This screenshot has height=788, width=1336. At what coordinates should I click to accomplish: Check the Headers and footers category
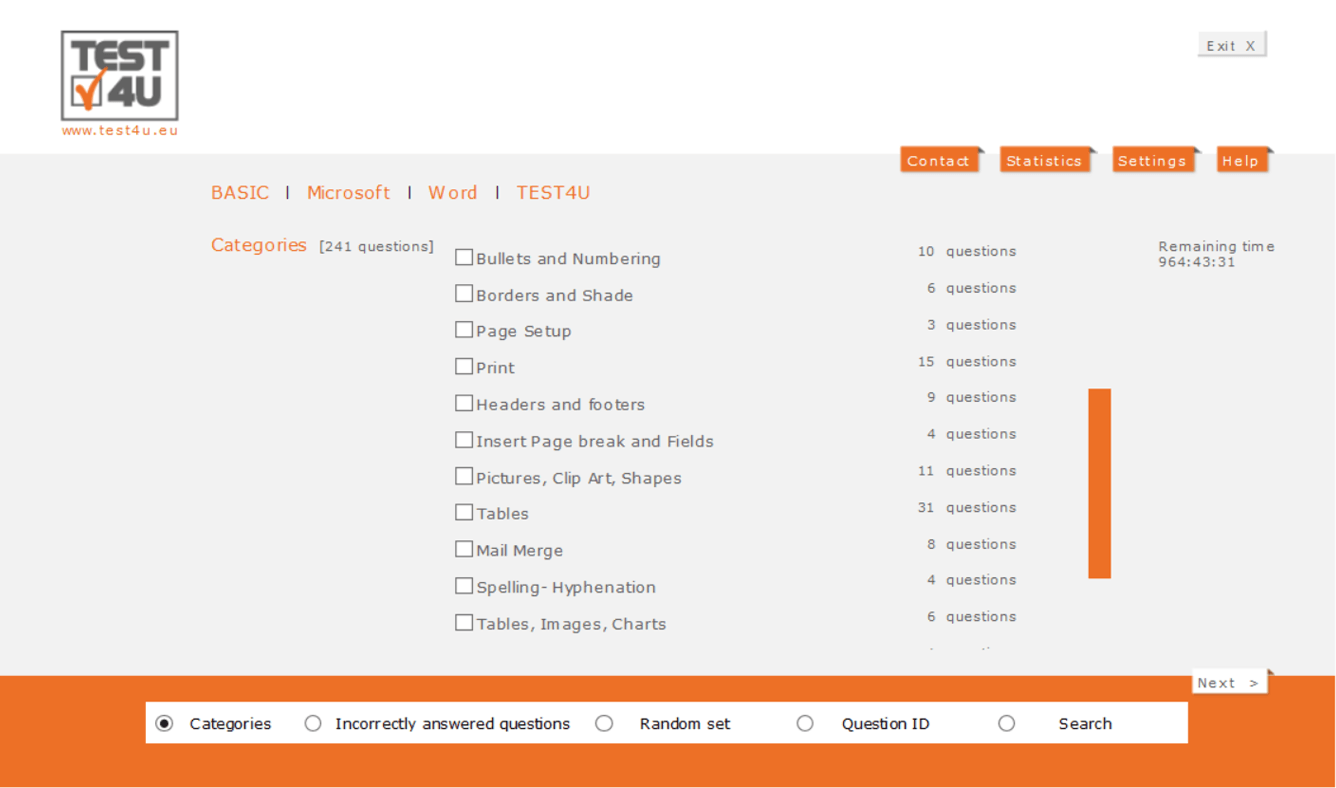[464, 403]
